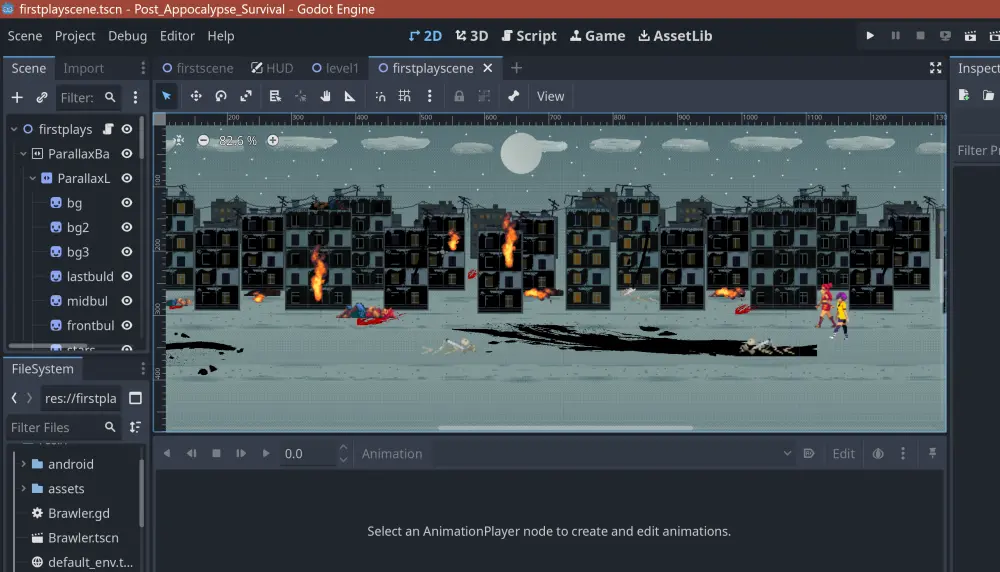
Task: Open the Import dock tab
Action: point(84,68)
